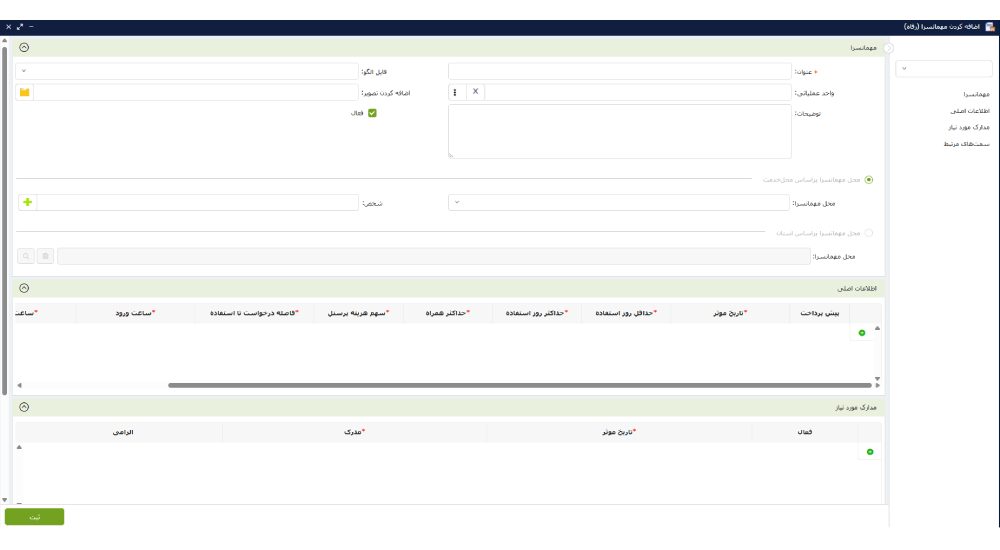This screenshot has width=1000, height=550.
Task: Collapse the مهمانسرا section with chevron
Action: point(24,47)
